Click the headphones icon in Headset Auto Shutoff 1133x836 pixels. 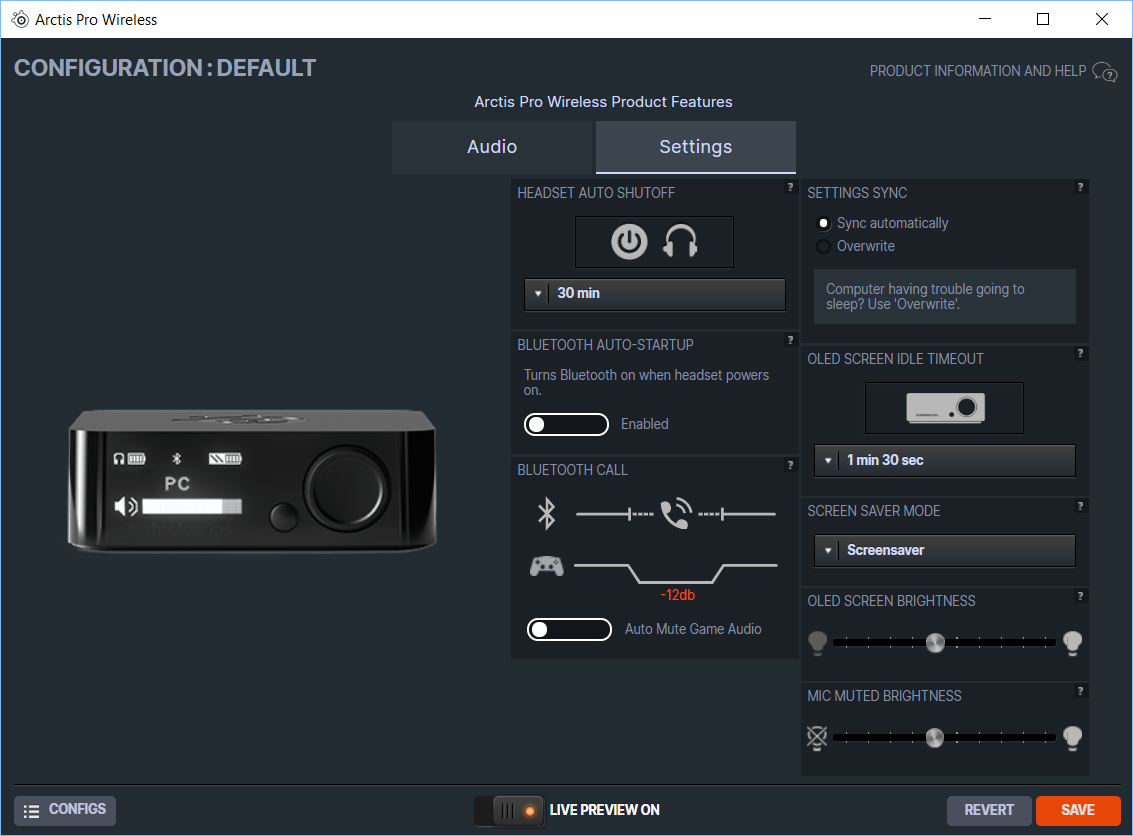pos(680,241)
